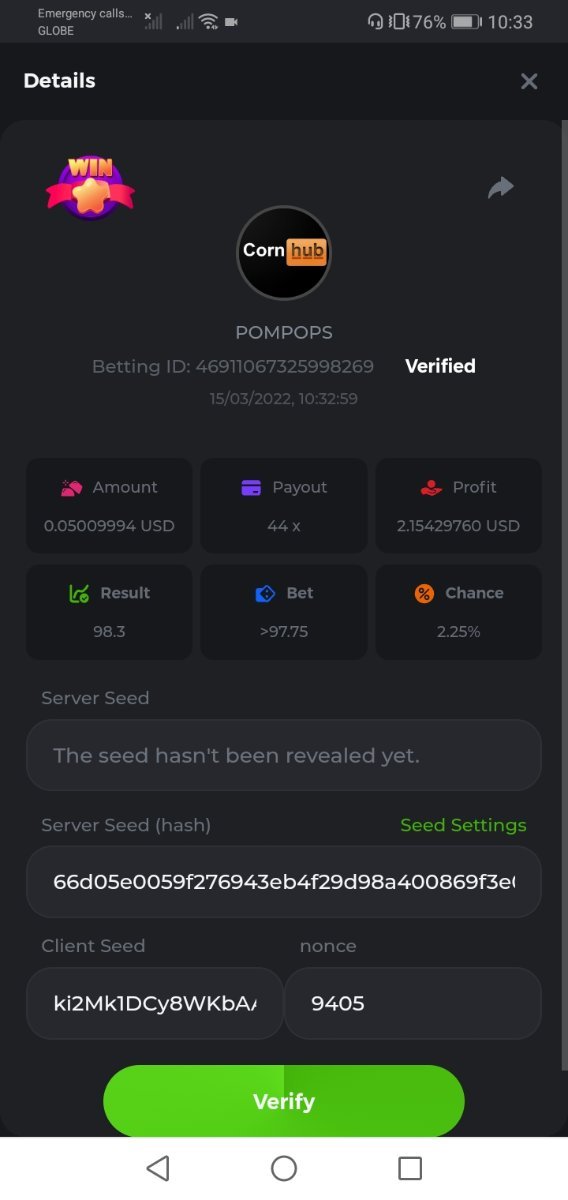Screen dimensions: 568x1200
Task: Click the green Result chart icon
Action: point(79,593)
